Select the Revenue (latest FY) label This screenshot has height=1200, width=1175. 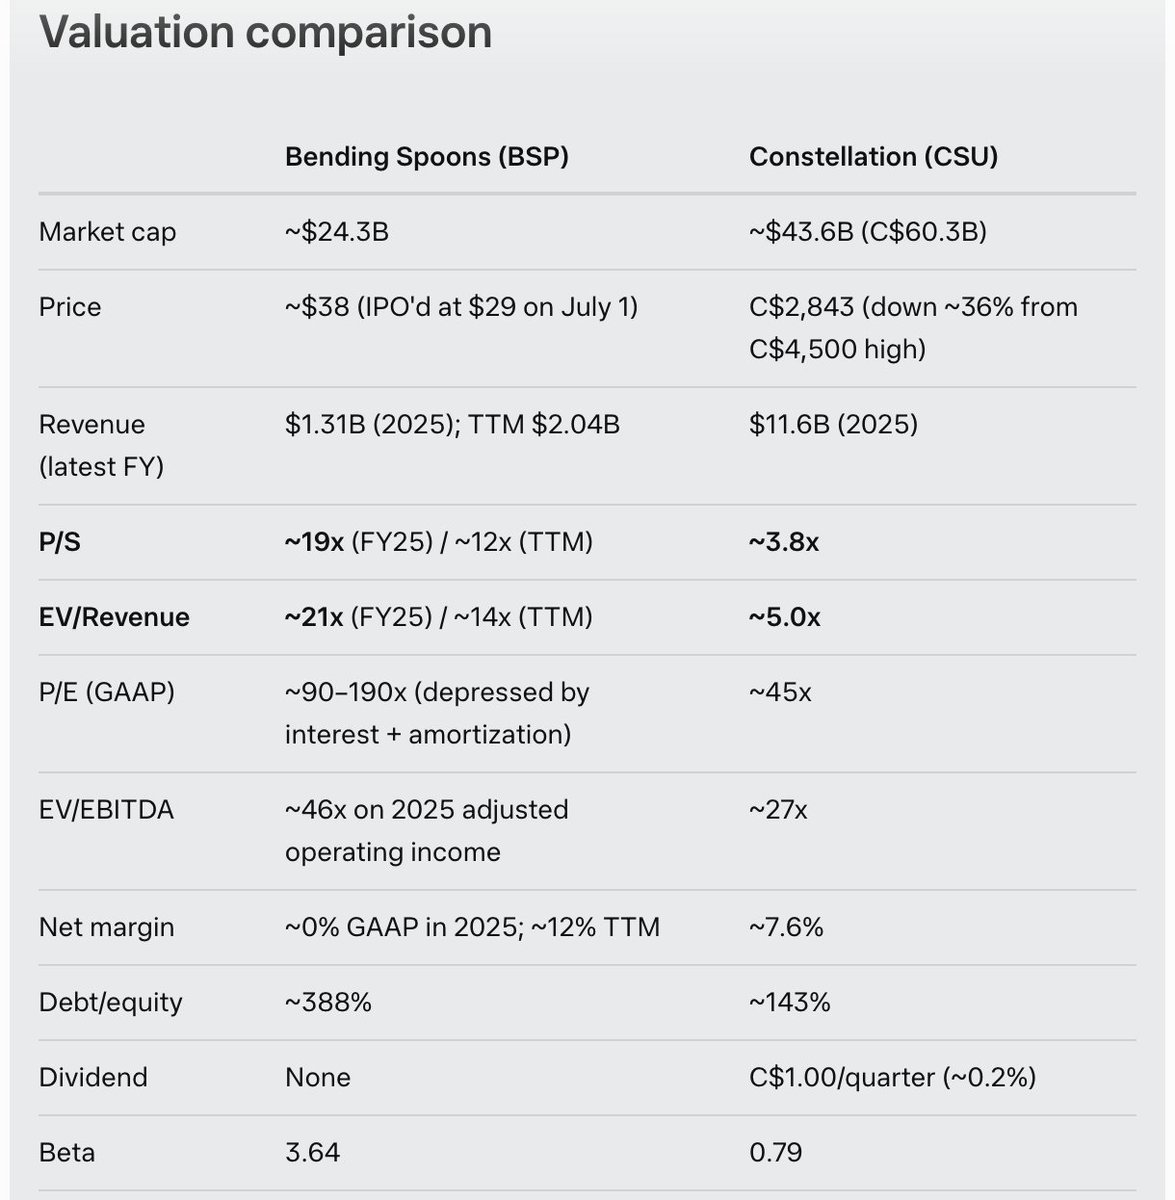coord(101,445)
